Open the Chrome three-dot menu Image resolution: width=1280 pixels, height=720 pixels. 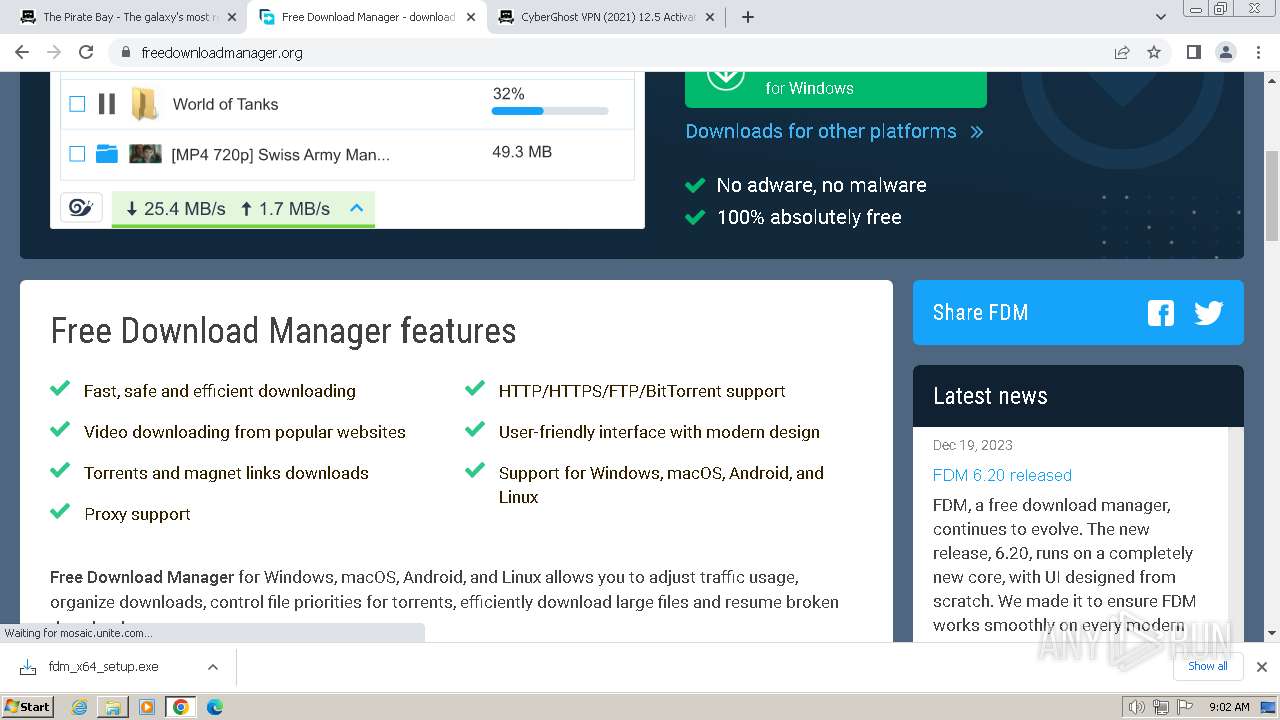coord(1258,52)
